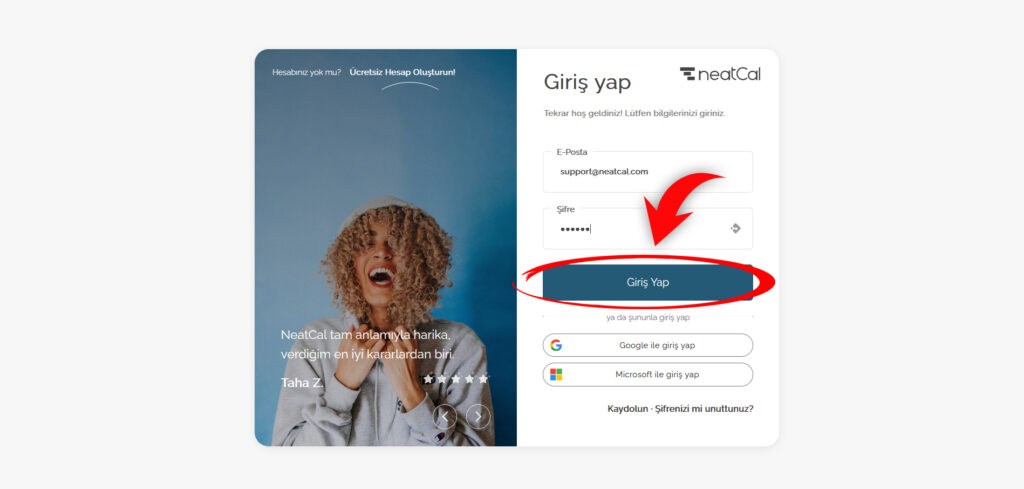The image size is (1024, 489).
Task: Click the Microsoft logo icon
Action: pos(556,375)
